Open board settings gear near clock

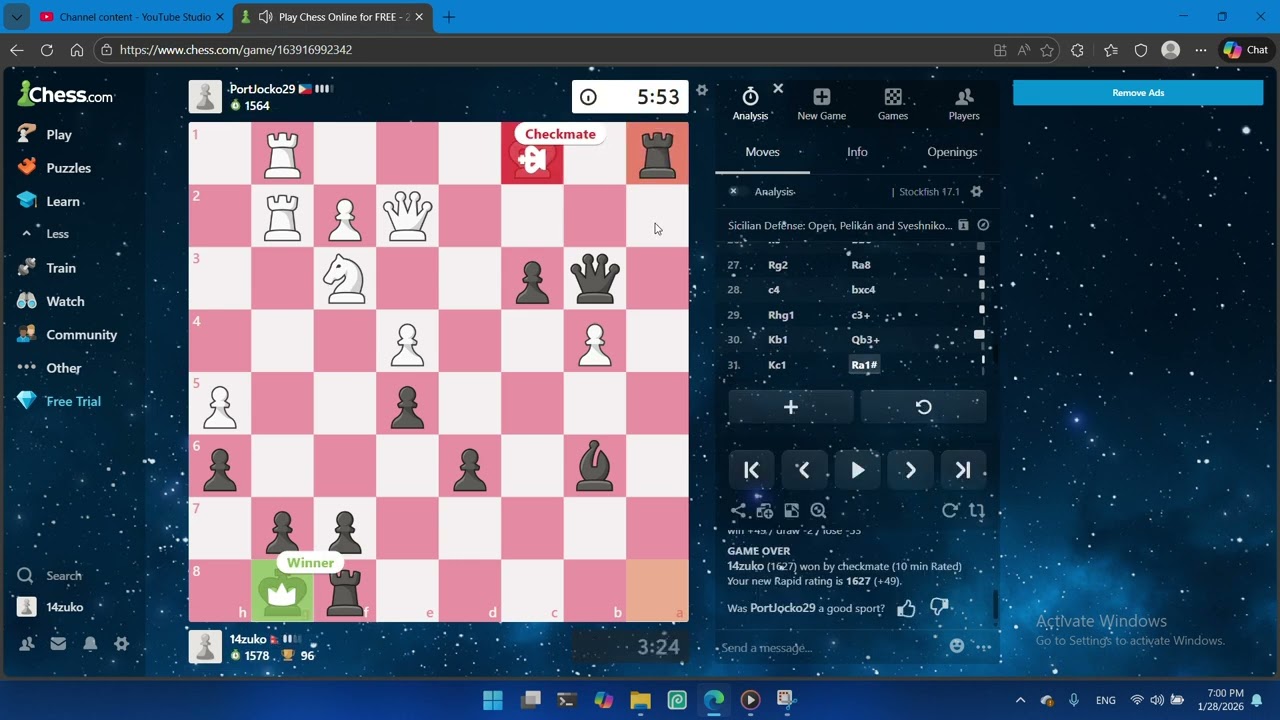click(x=702, y=90)
